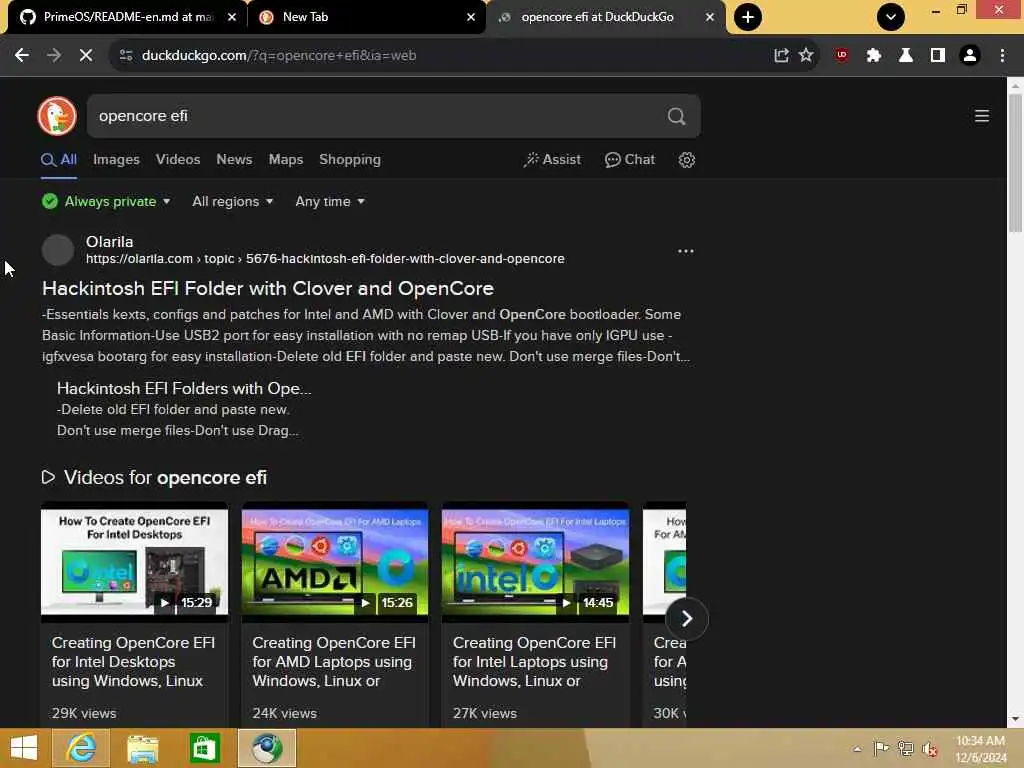Open File Explorer from taskbar

[x=143, y=748]
